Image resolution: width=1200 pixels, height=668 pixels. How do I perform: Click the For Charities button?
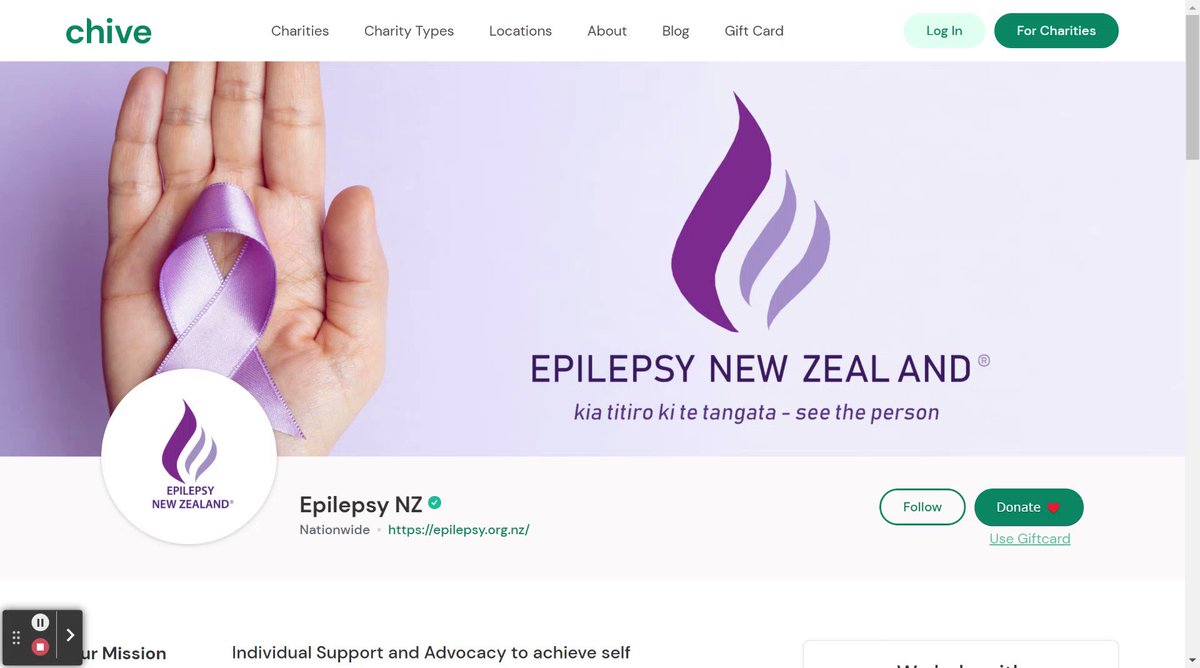[x=1056, y=31]
